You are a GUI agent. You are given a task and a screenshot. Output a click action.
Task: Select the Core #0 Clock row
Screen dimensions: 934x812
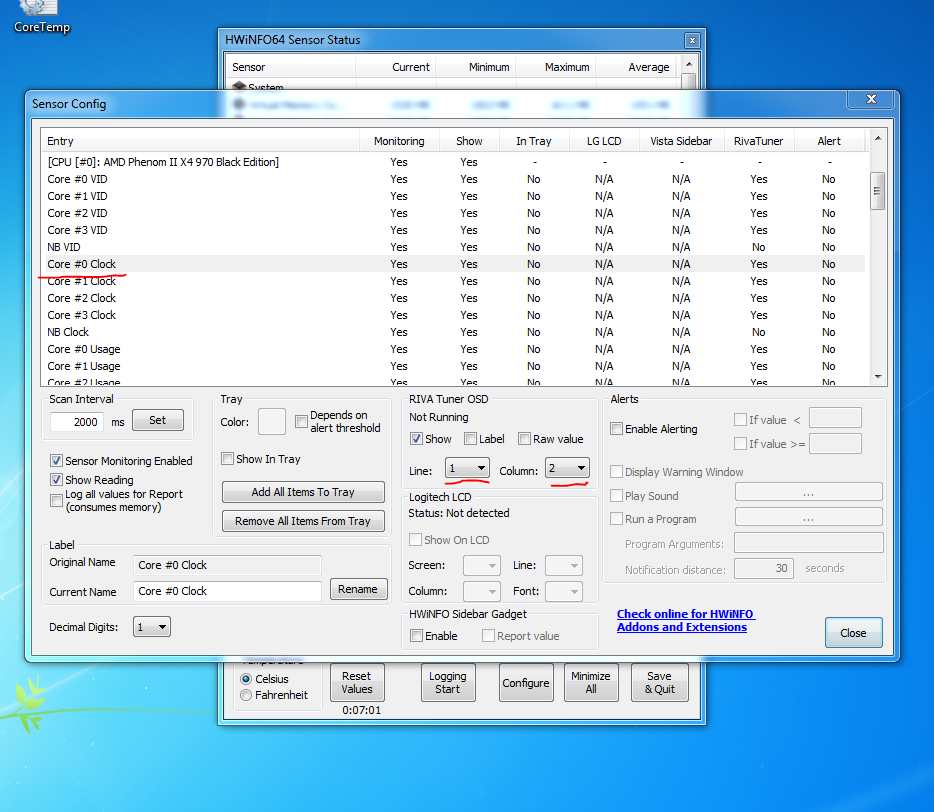point(456,264)
